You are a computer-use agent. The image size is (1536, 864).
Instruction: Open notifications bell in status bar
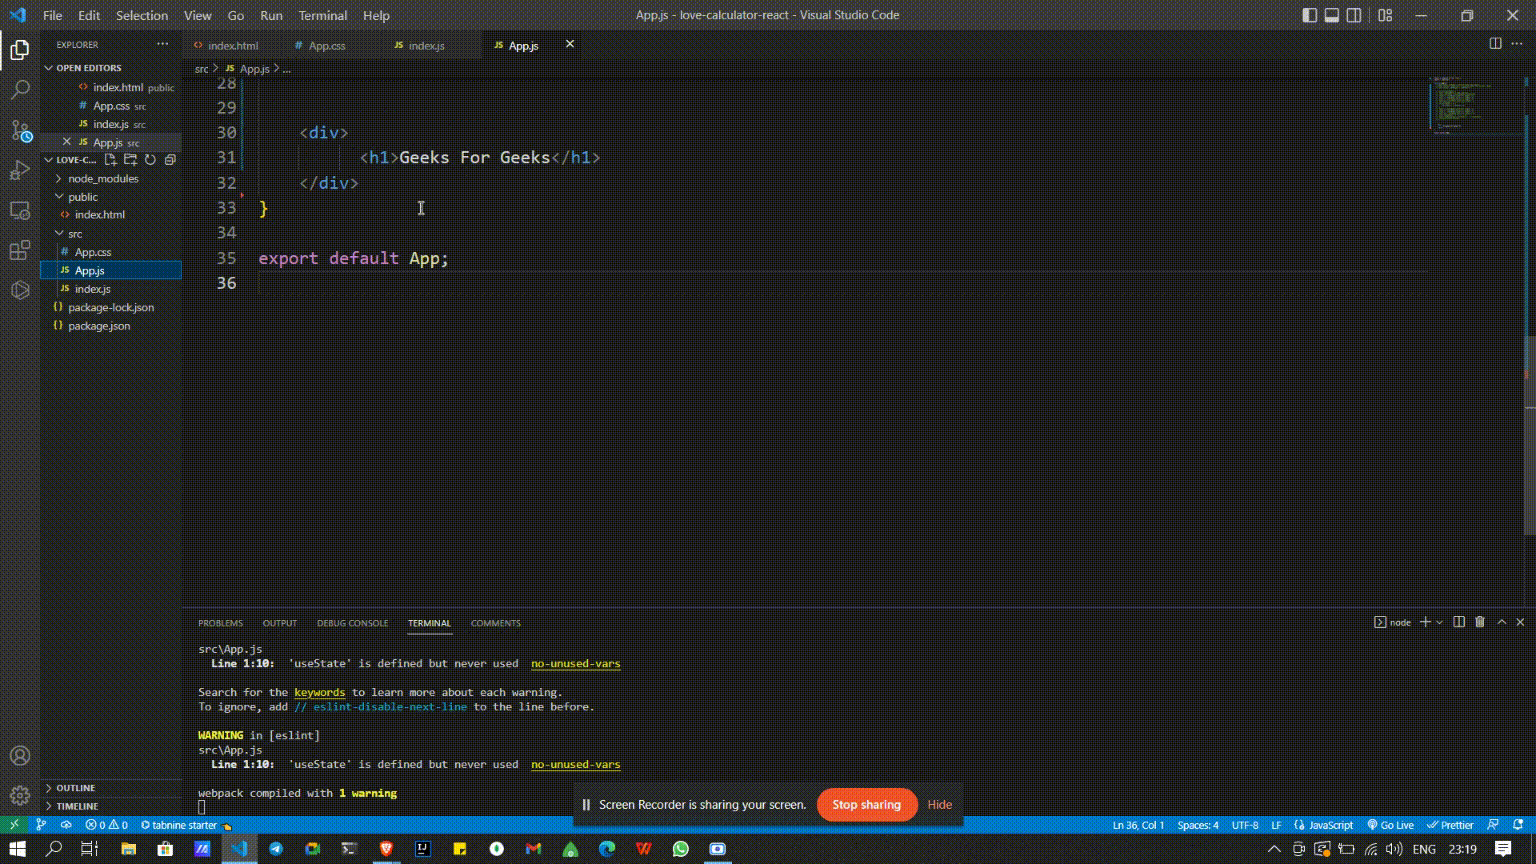tap(1519, 825)
